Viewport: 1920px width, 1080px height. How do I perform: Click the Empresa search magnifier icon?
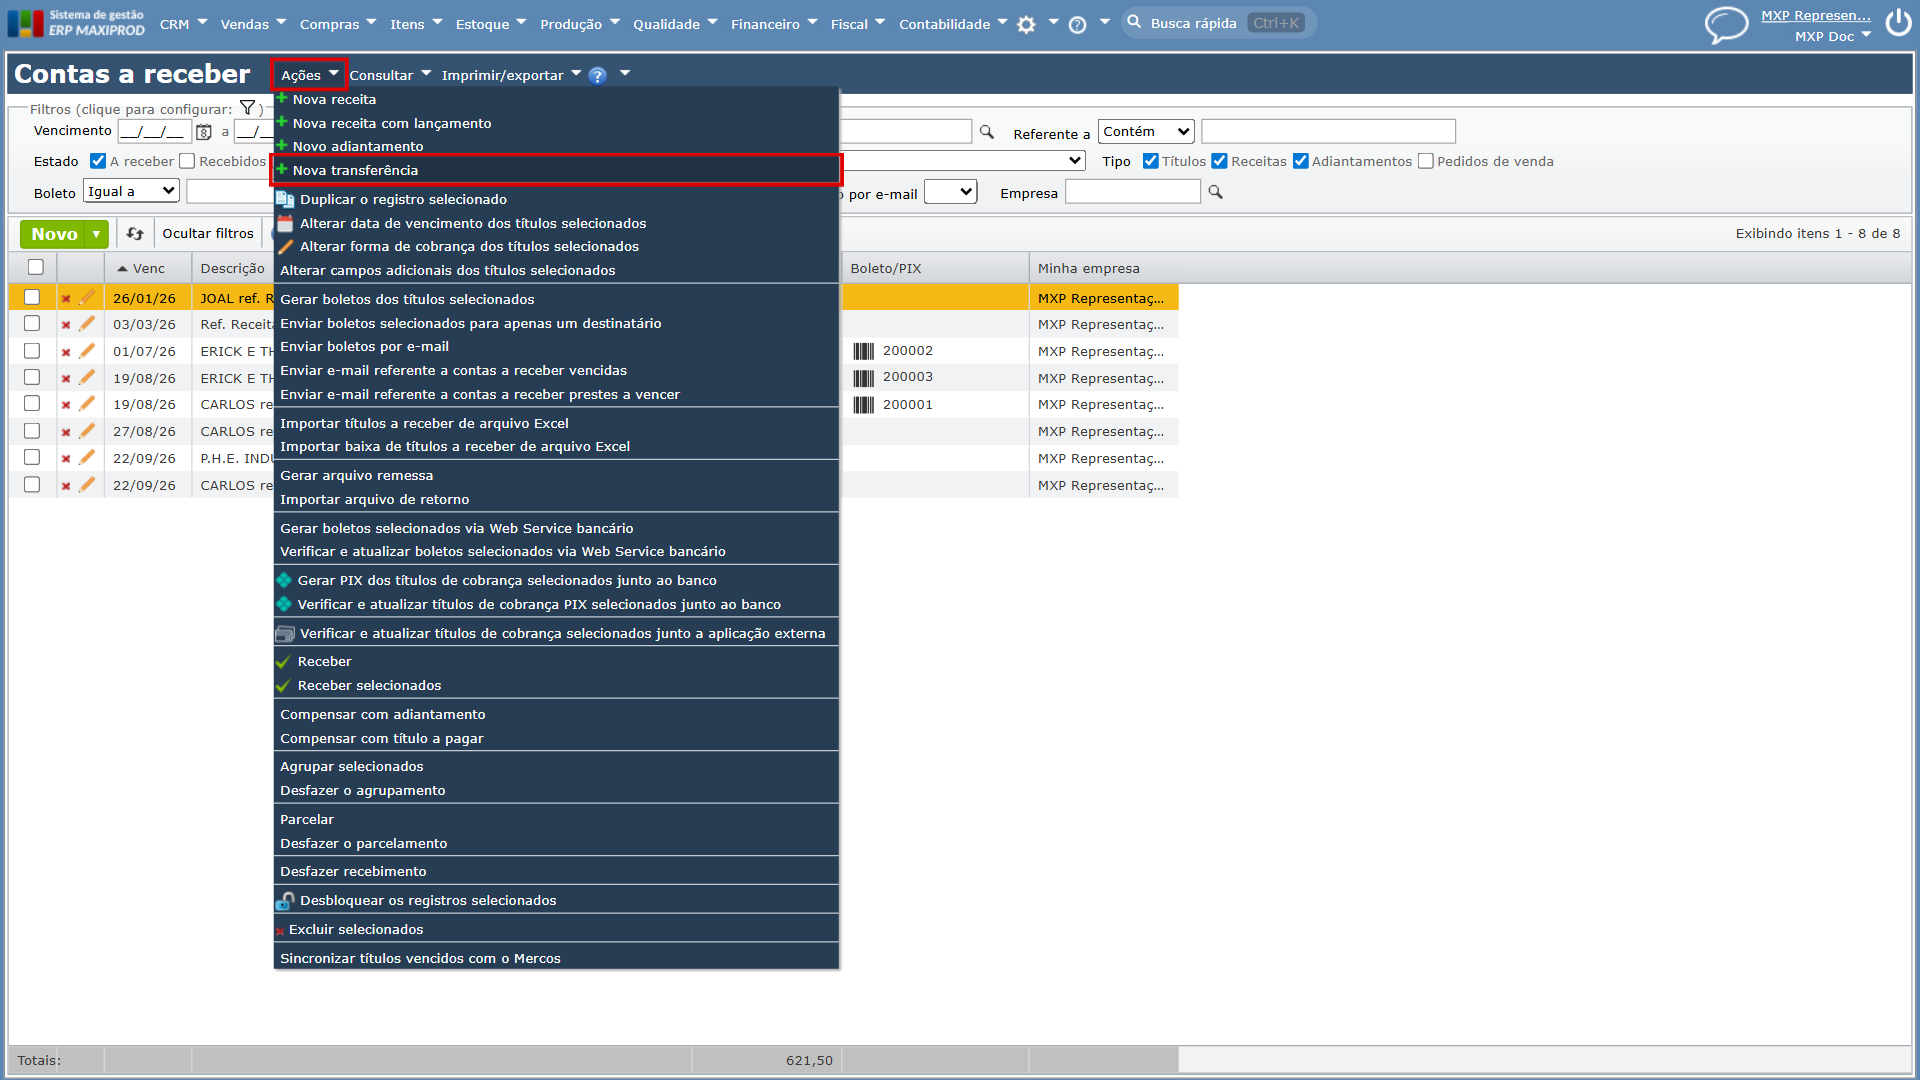click(1215, 192)
